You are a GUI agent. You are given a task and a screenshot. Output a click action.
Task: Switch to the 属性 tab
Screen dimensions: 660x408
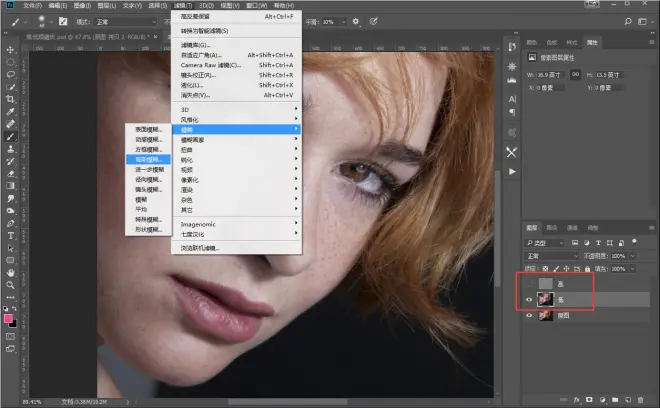(592, 42)
